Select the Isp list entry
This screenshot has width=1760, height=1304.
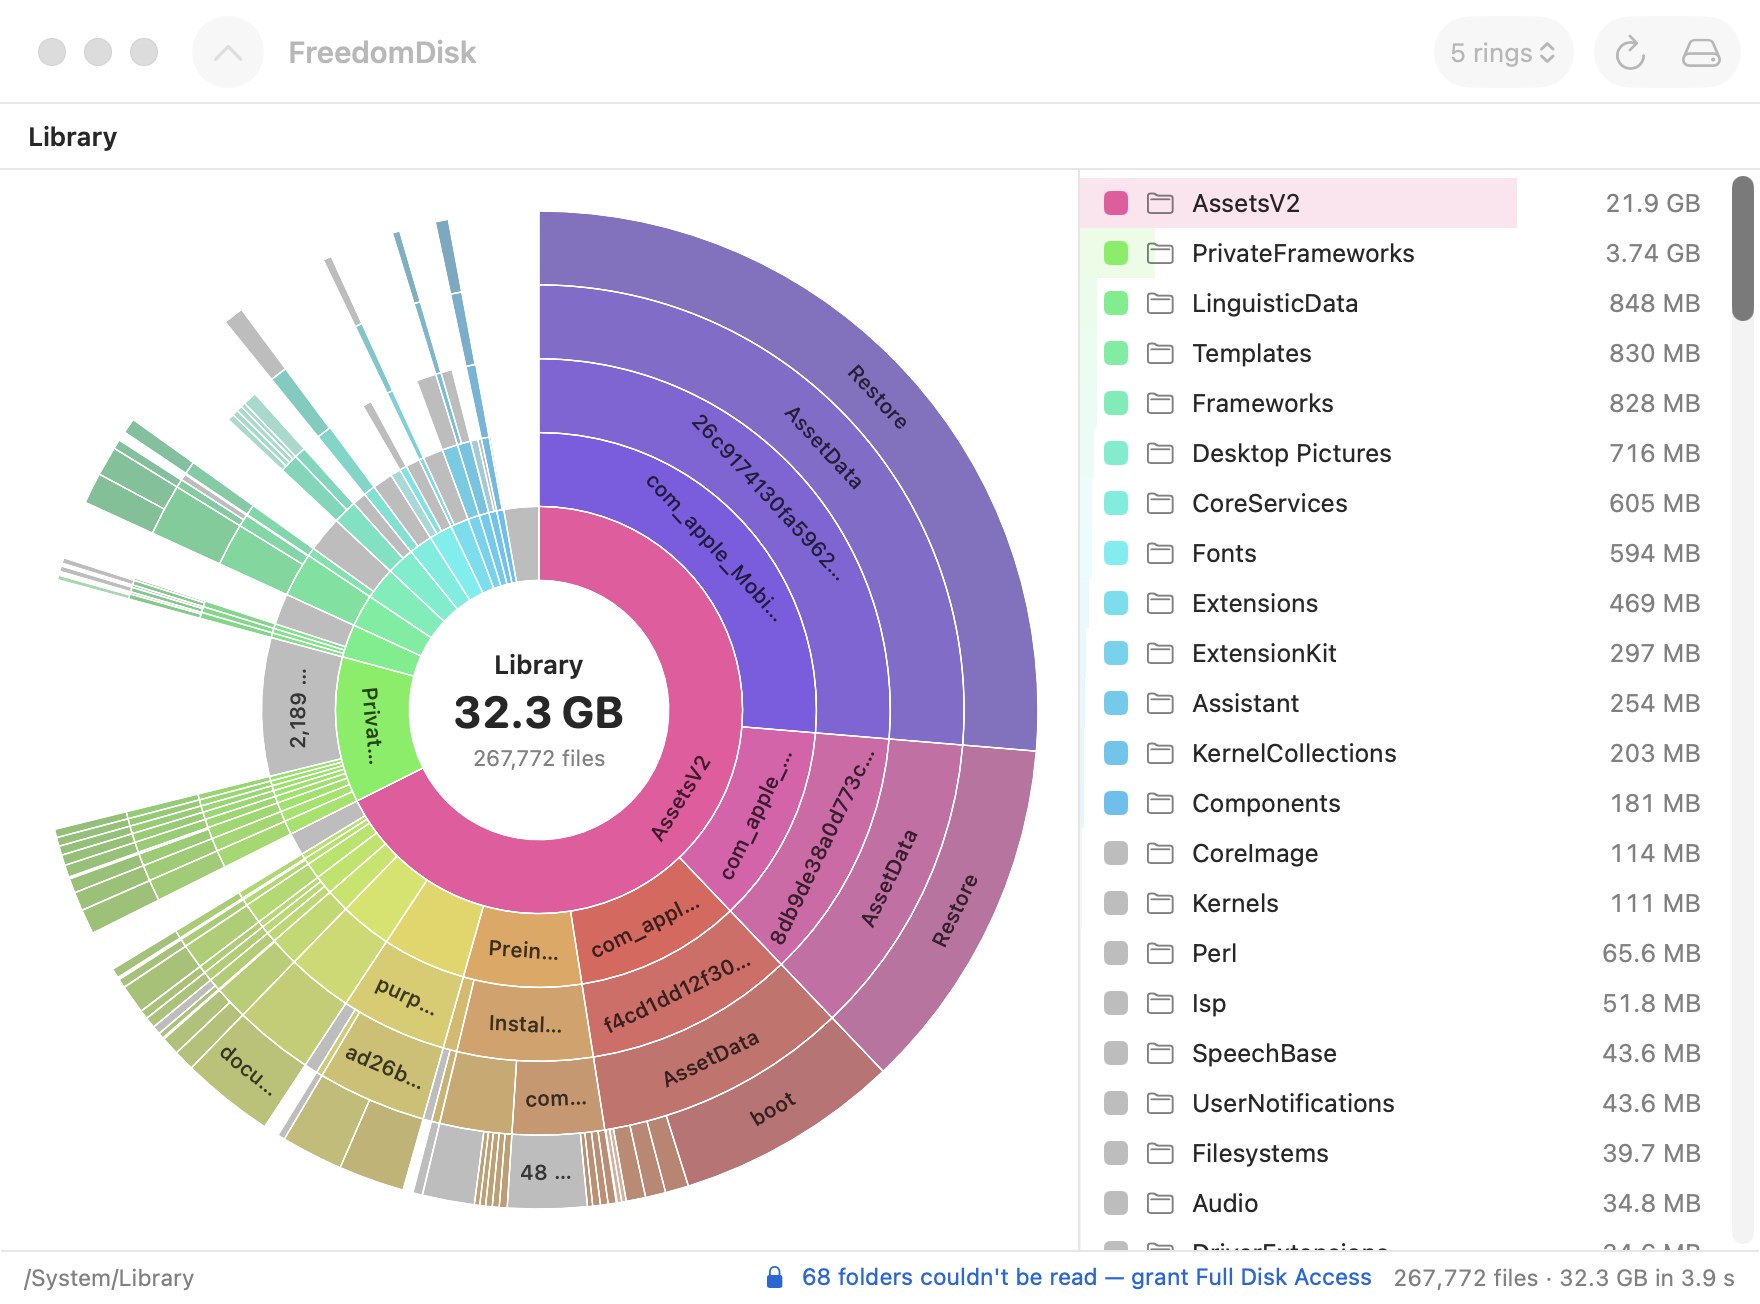pos(1403,1003)
